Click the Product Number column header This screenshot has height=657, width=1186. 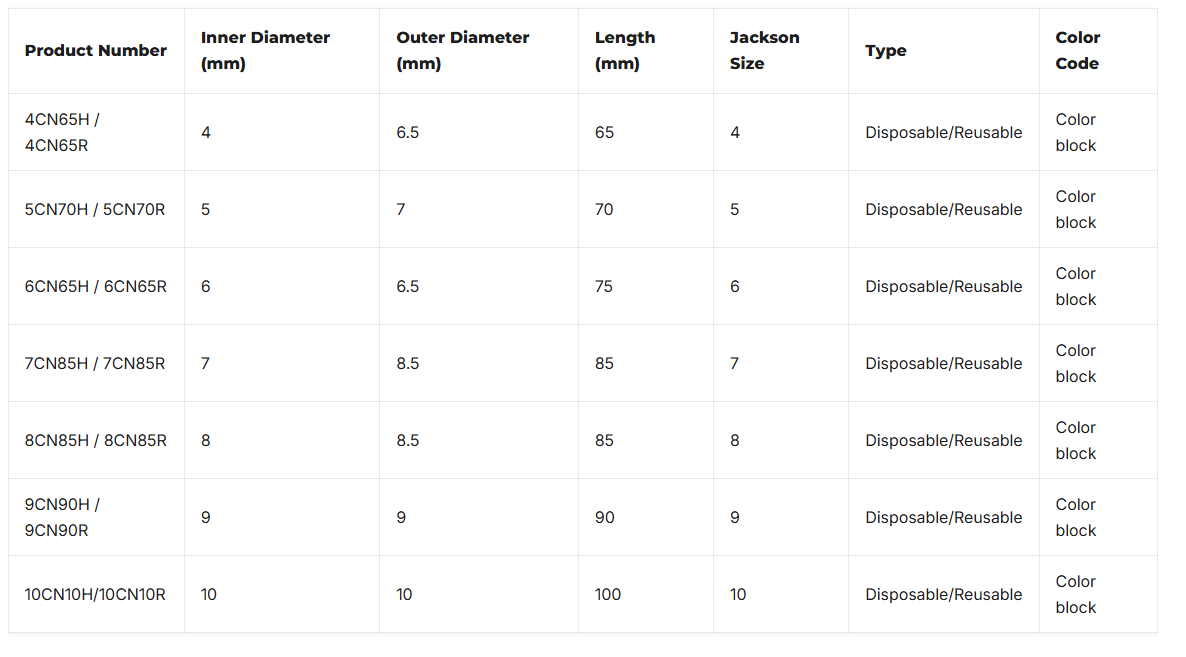point(96,51)
